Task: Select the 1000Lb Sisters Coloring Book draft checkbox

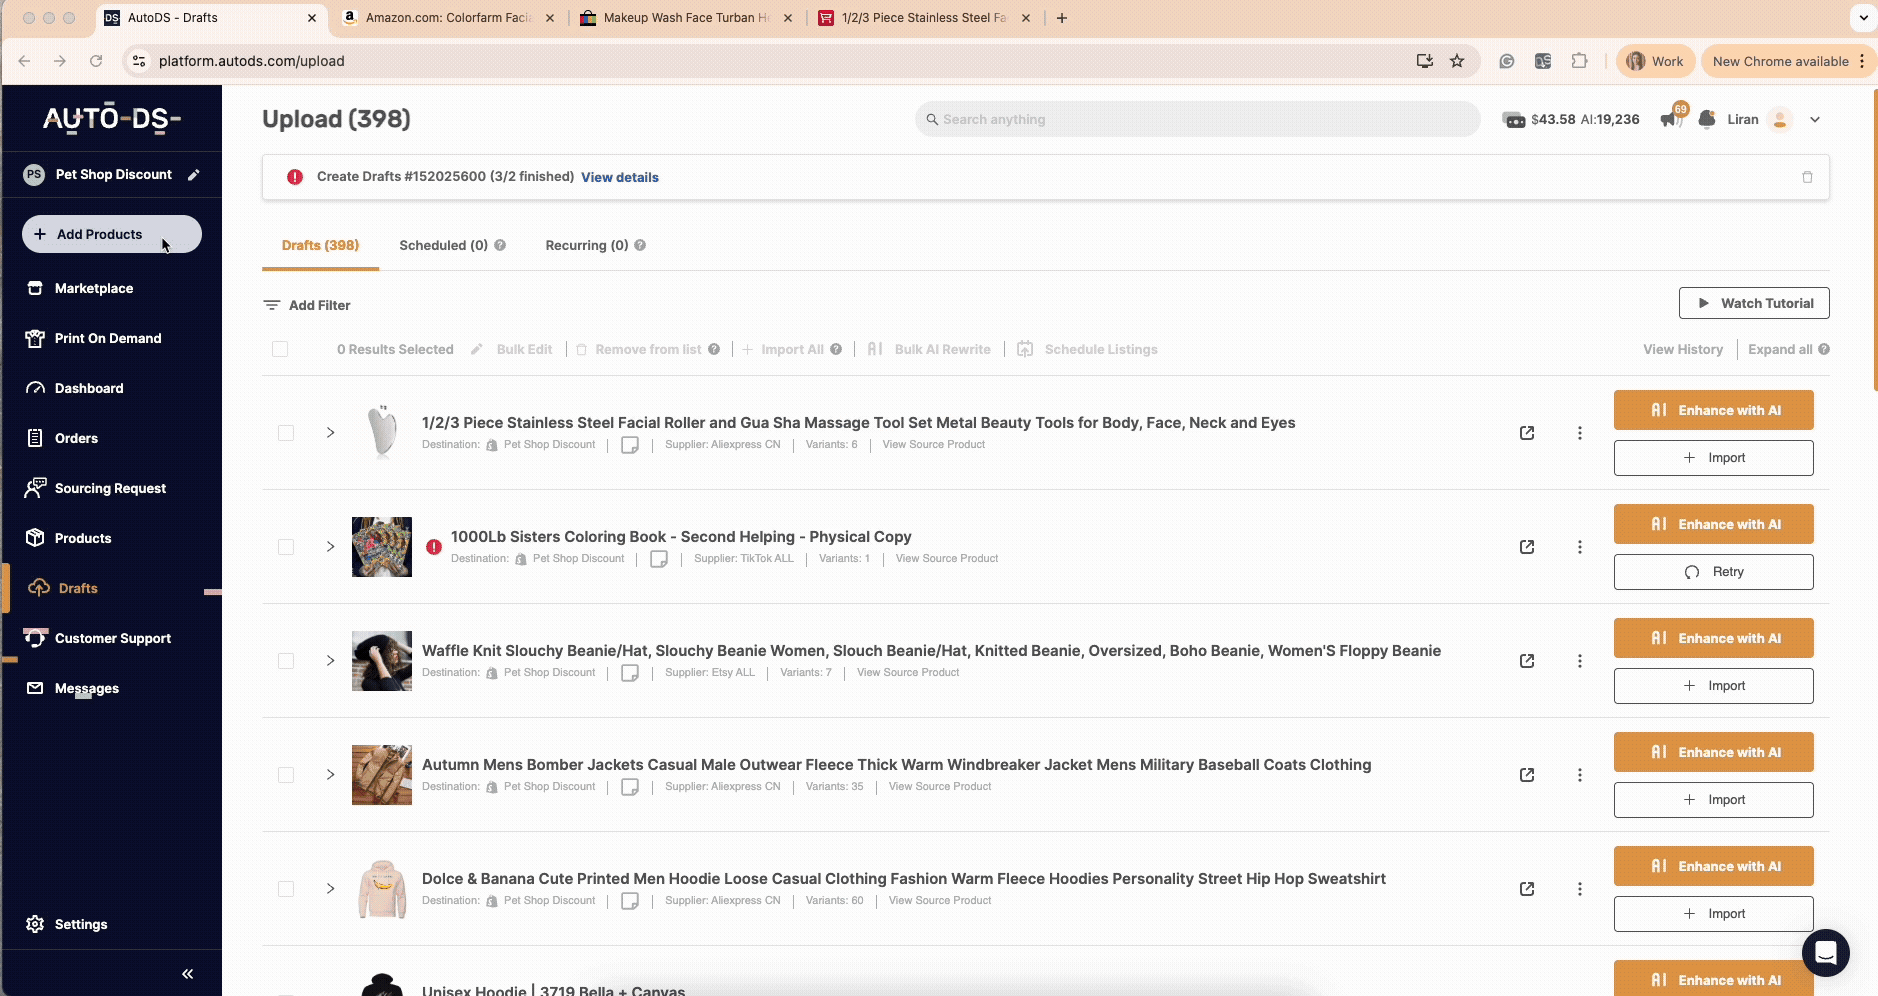Action: click(x=286, y=547)
